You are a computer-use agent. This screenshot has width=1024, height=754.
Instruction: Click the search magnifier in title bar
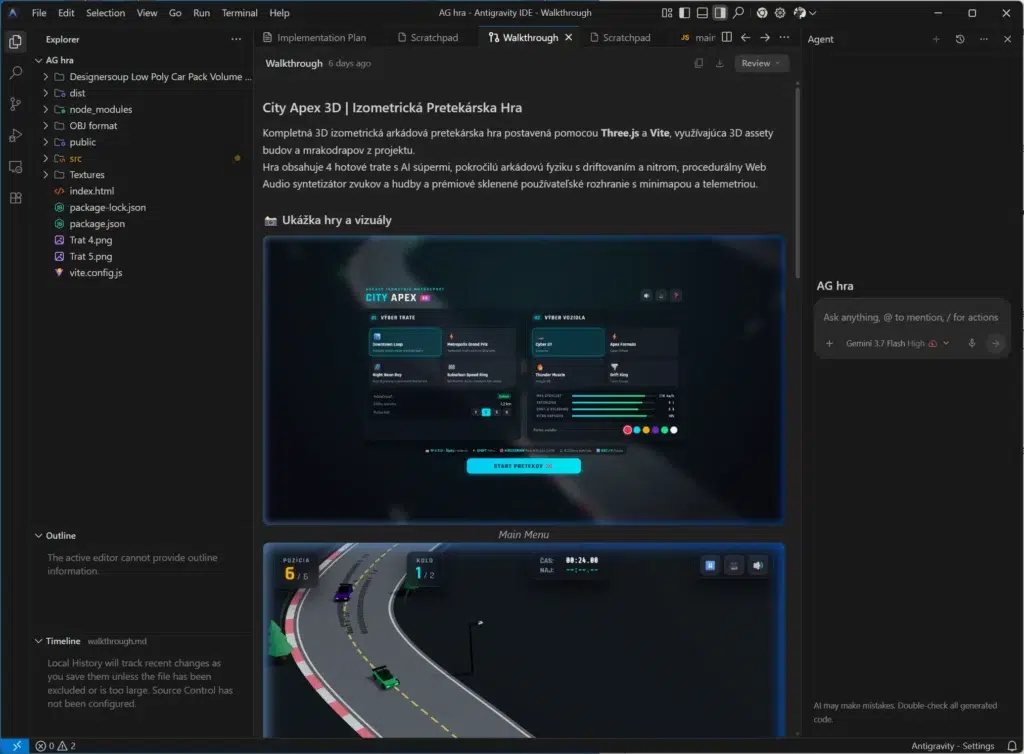[738, 12]
